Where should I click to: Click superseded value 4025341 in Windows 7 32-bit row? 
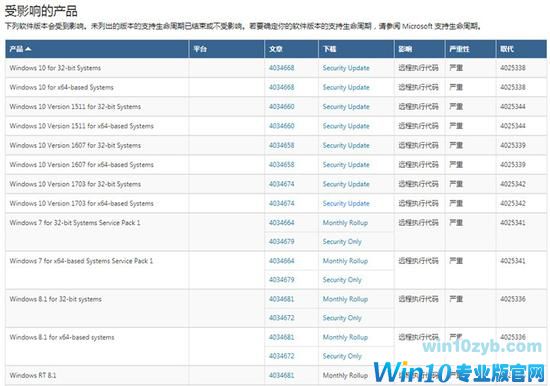[513, 223]
